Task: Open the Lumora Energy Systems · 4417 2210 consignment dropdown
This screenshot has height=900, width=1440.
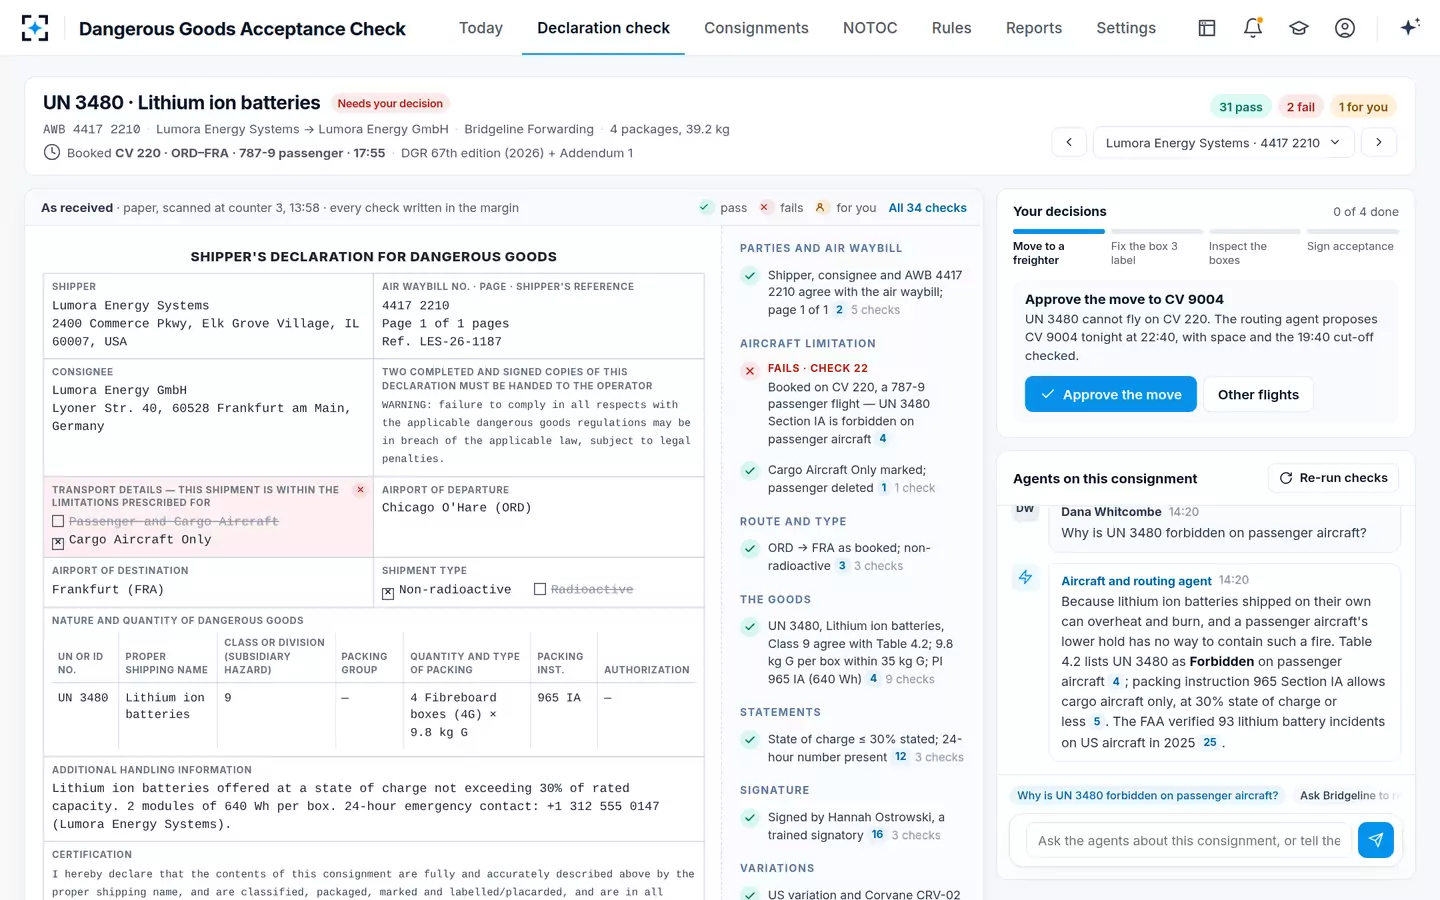Action: (1224, 142)
